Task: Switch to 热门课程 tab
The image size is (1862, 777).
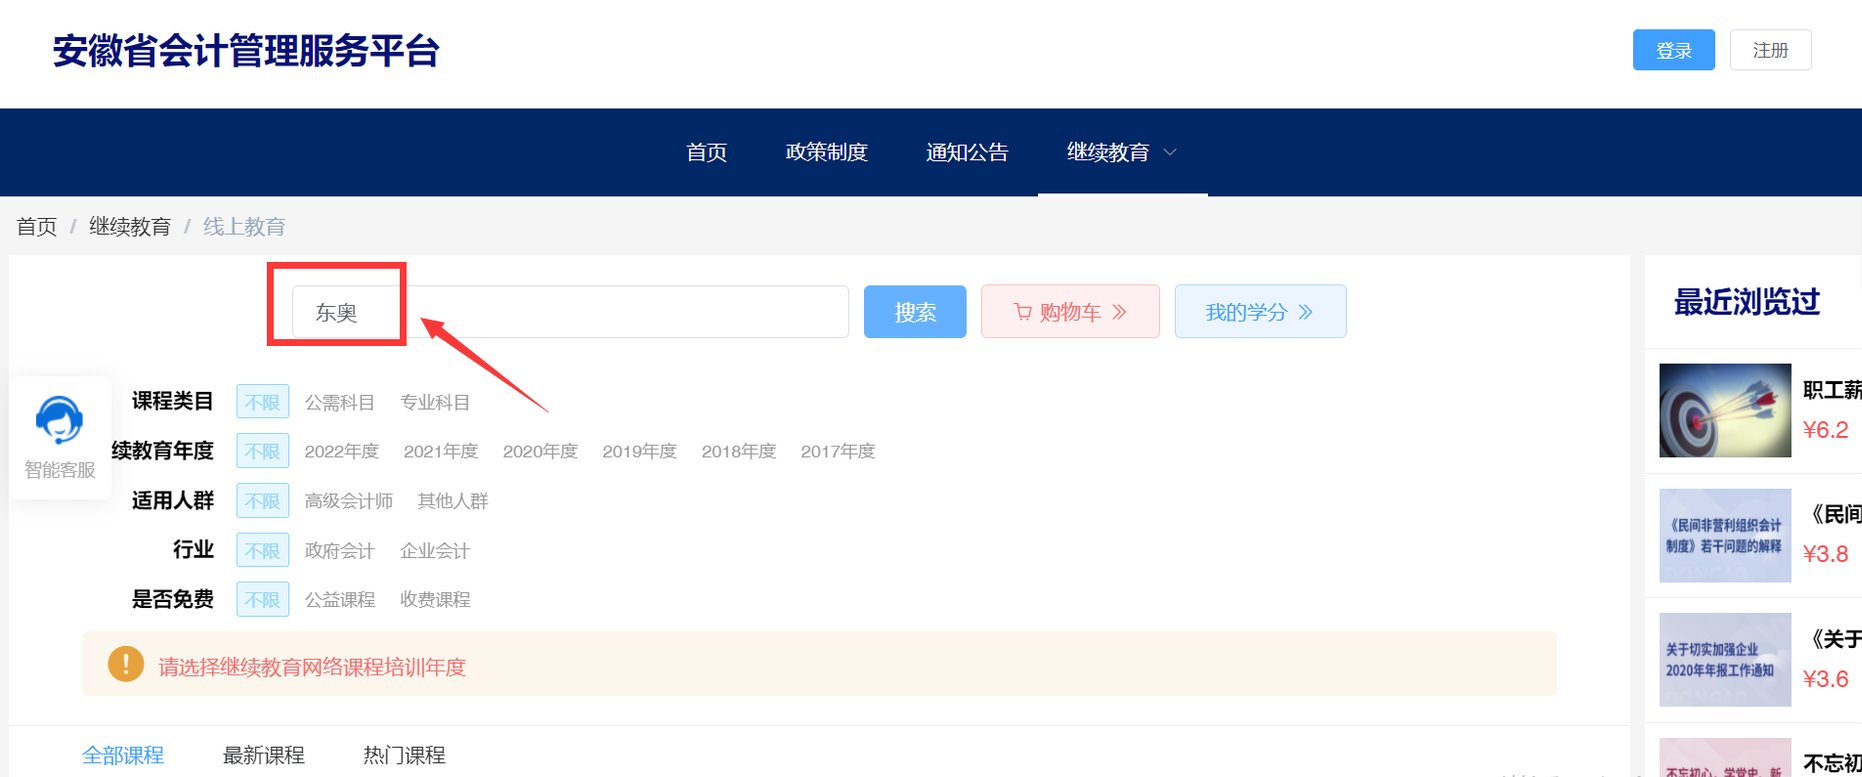Action: tap(404, 755)
